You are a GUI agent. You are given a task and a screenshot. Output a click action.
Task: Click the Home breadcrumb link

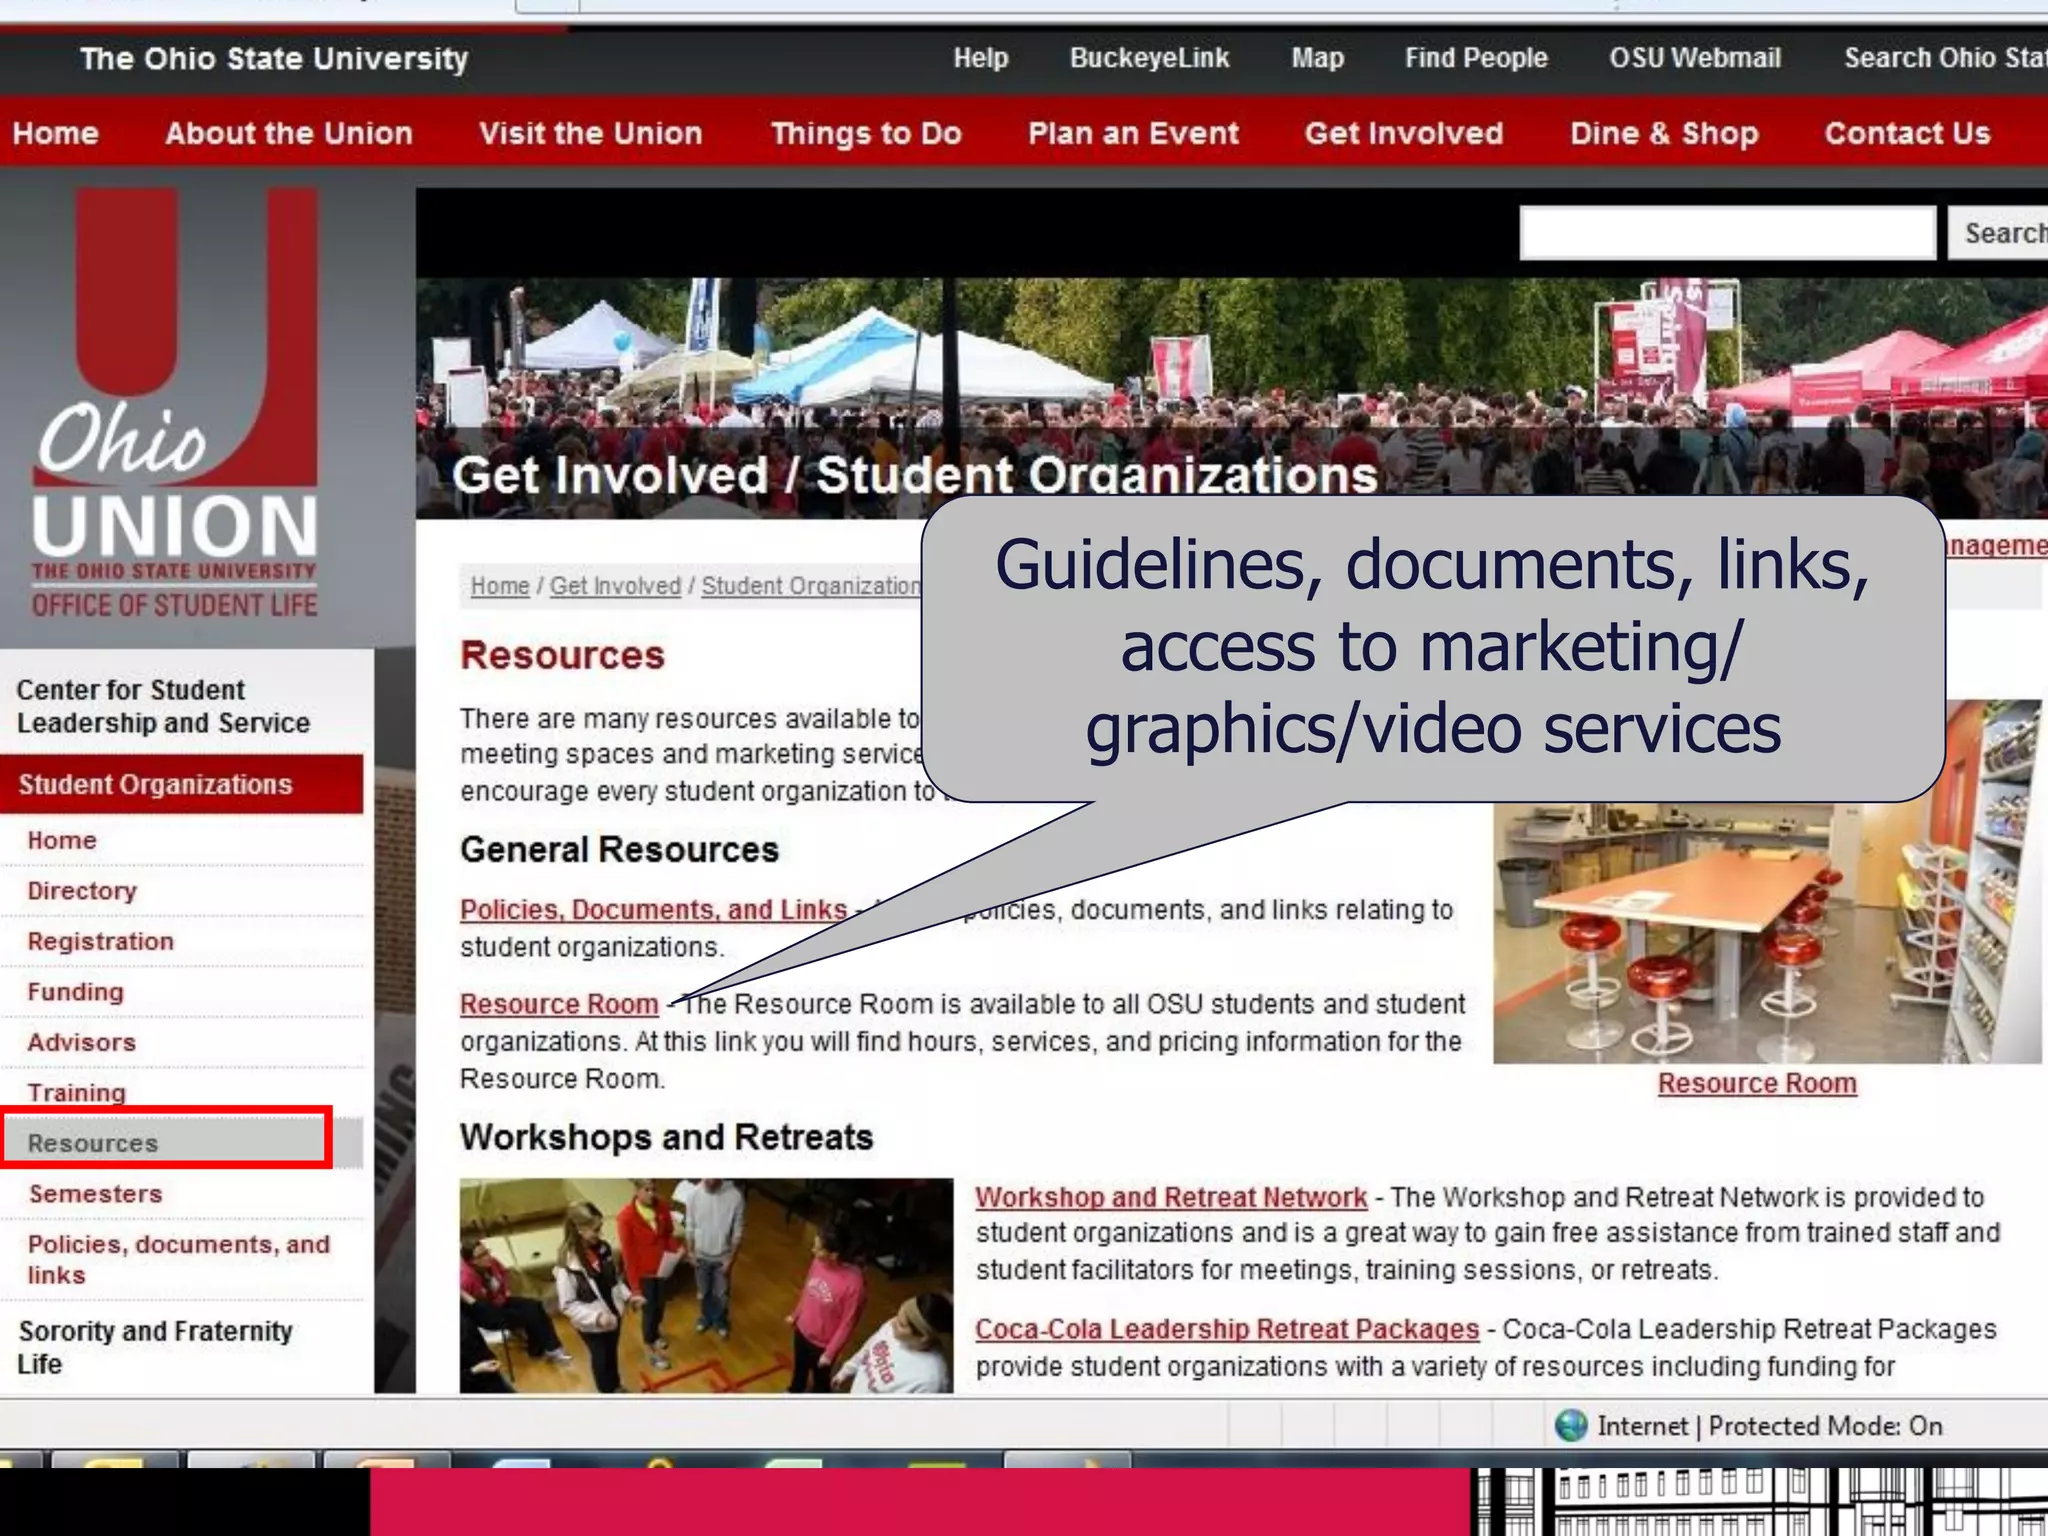pos(500,586)
